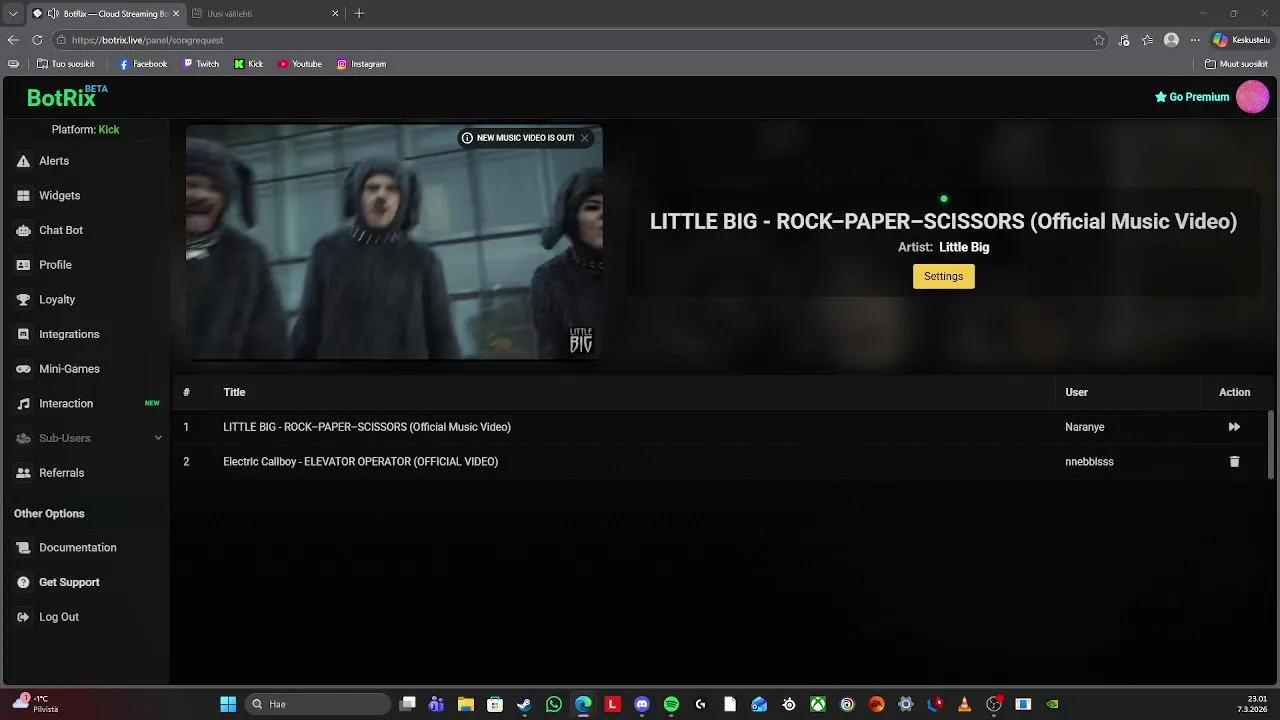1280x720 pixels.
Task: Click the User column header
Action: 1076,392
